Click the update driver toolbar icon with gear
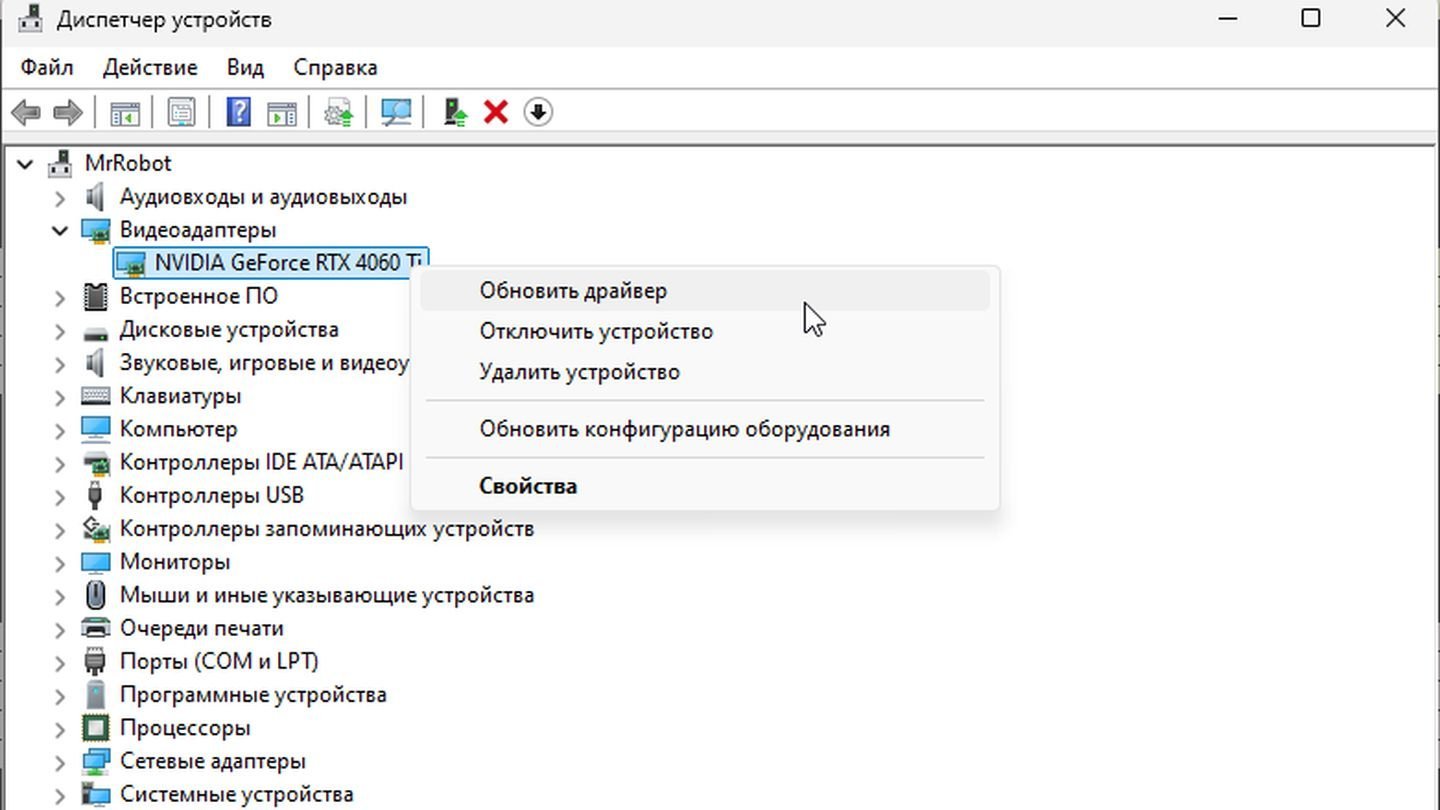 click(339, 112)
